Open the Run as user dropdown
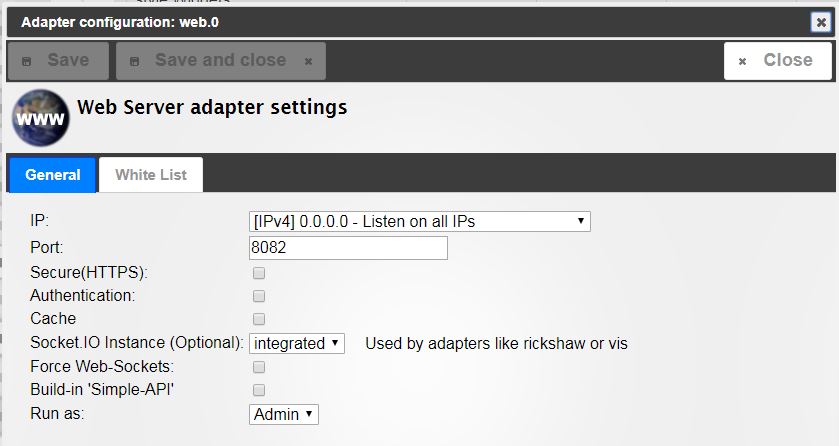The image size is (839, 446). (x=284, y=414)
